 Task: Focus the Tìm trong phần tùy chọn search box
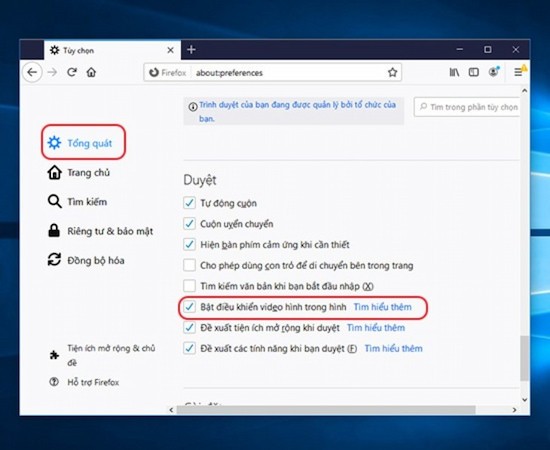pyautogui.click(x=468, y=107)
